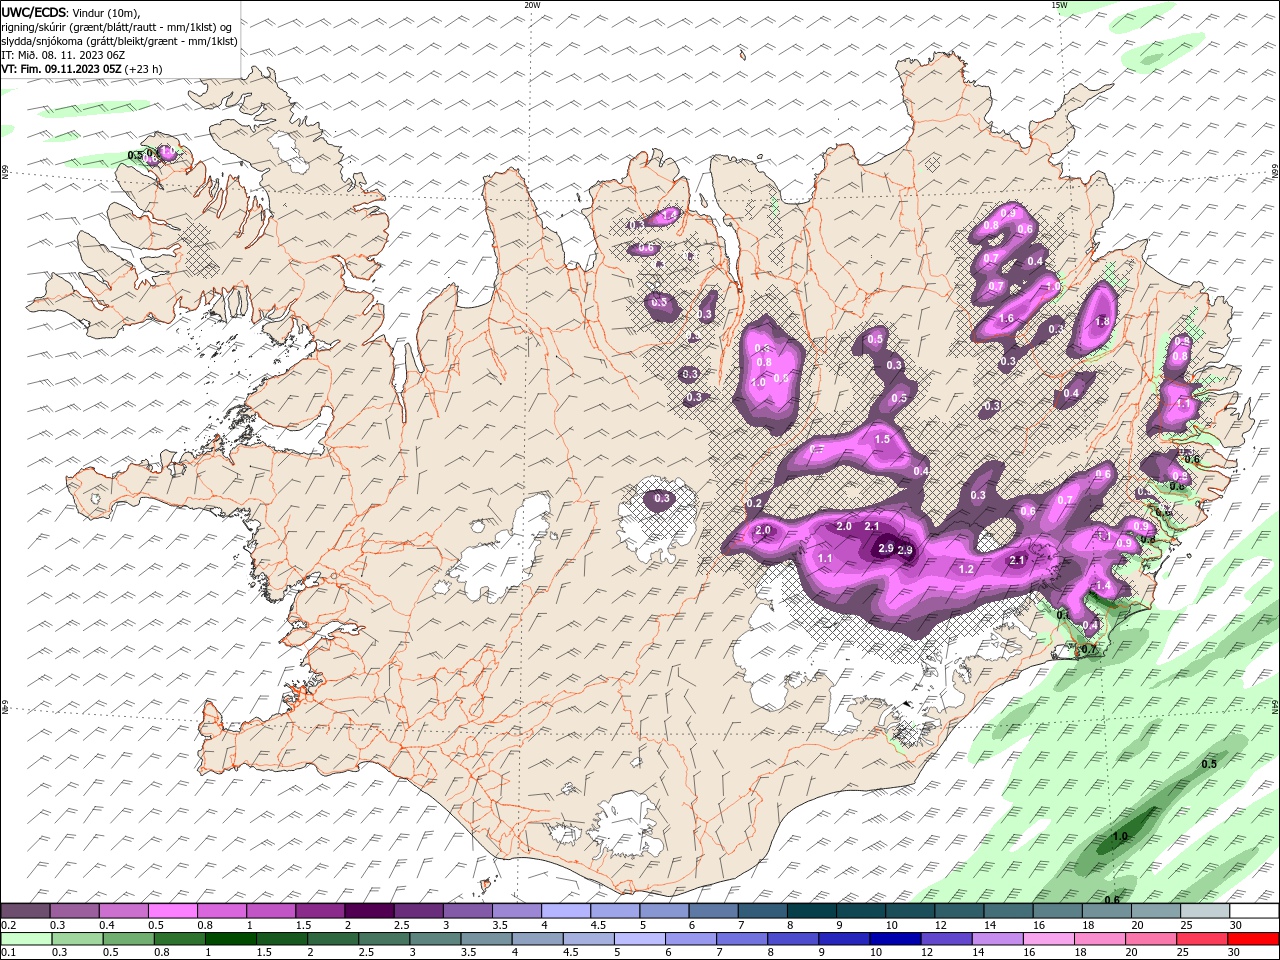This screenshot has width=1280, height=960.
Task: Click the '0.3' value on the Hofsjökull glacier
Action: 662,498
